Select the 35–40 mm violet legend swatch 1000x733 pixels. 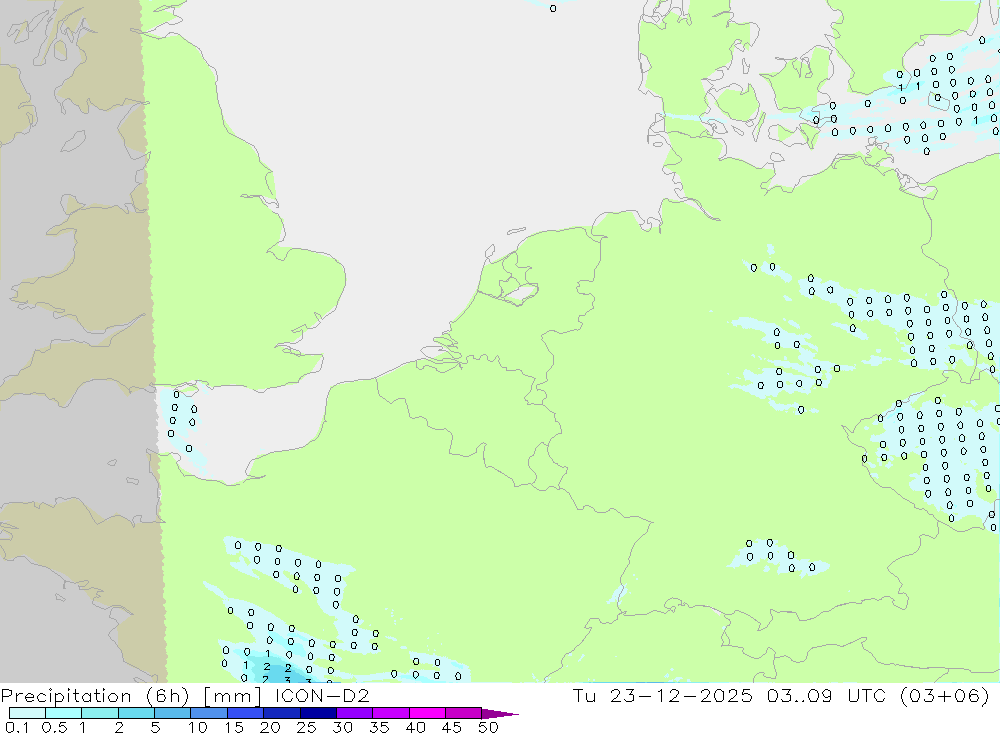click(390, 713)
